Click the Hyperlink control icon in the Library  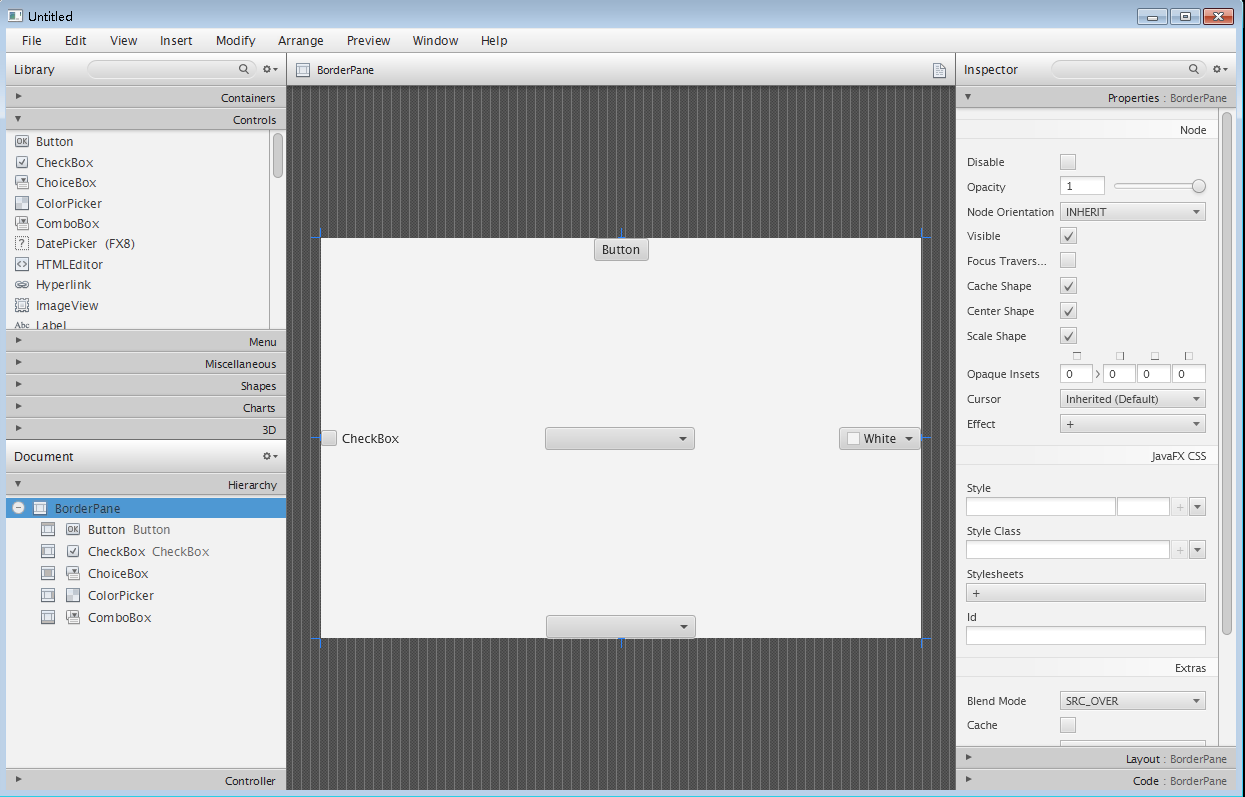[x=22, y=285]
